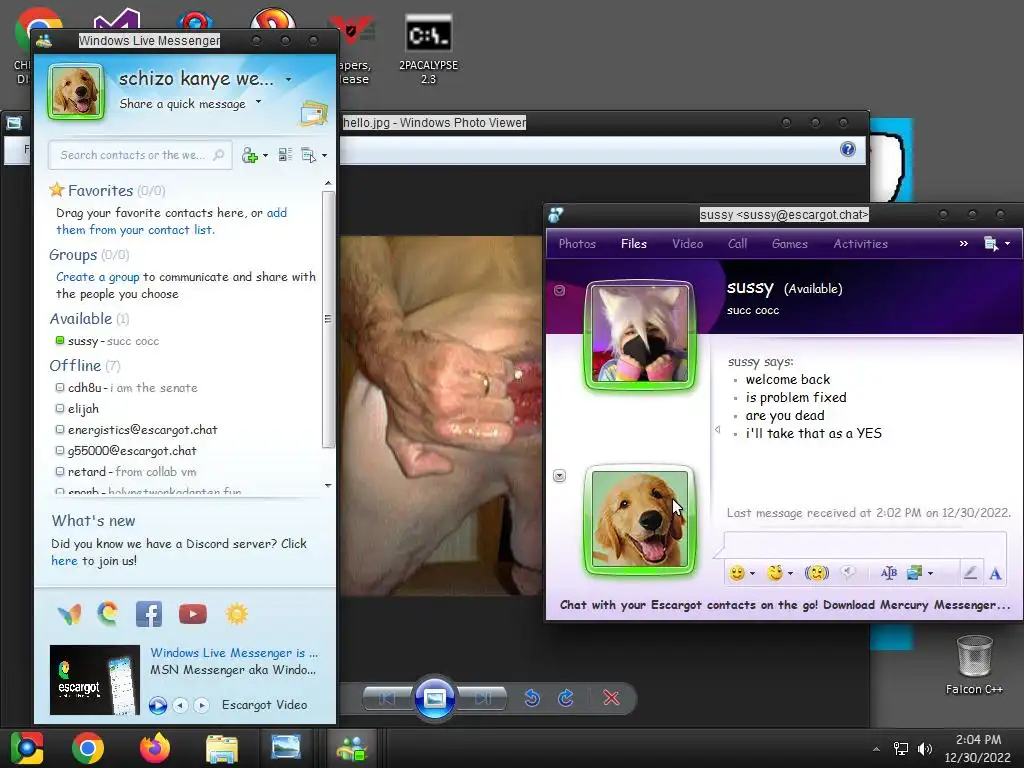This screenshot has height=768, width=1024.
Task: Click the escargot video thumbnail
Action: coord(95,680)
